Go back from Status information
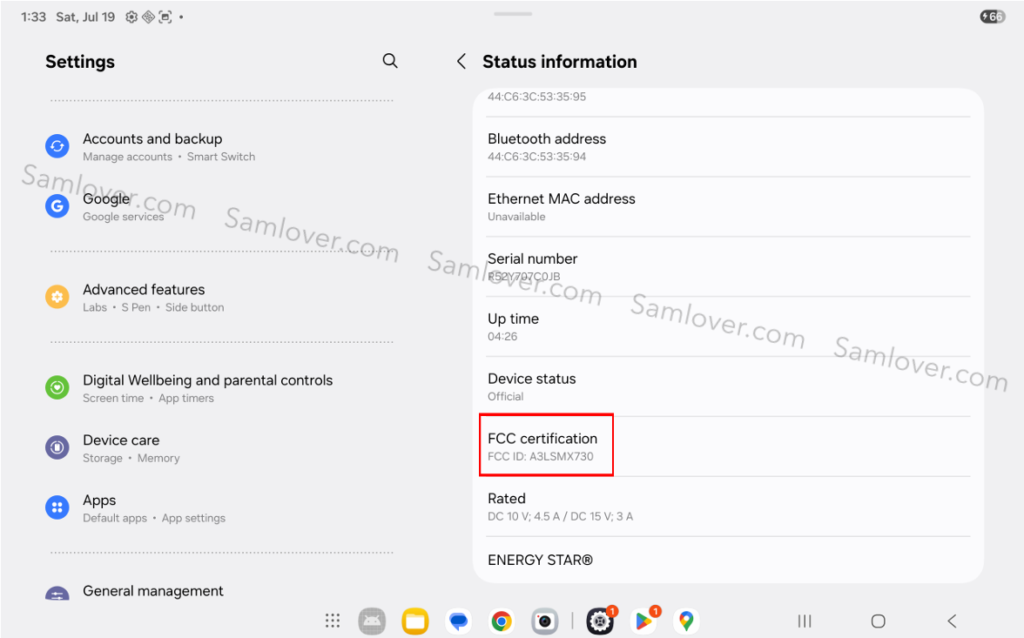The image size is (1024, 638). pyautogui.click(x=461, y=61)
